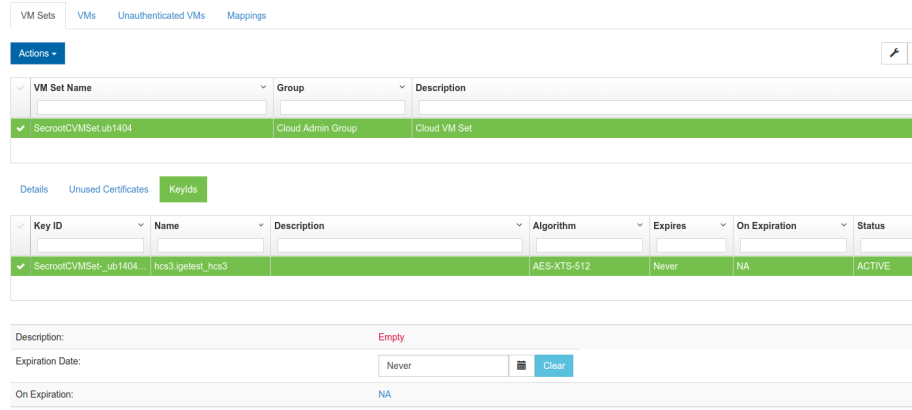This screenshot has height=410, width=912.
Task: Open the Actions dropdown menu
Action: pyautogui.click(x=38, y=54)
